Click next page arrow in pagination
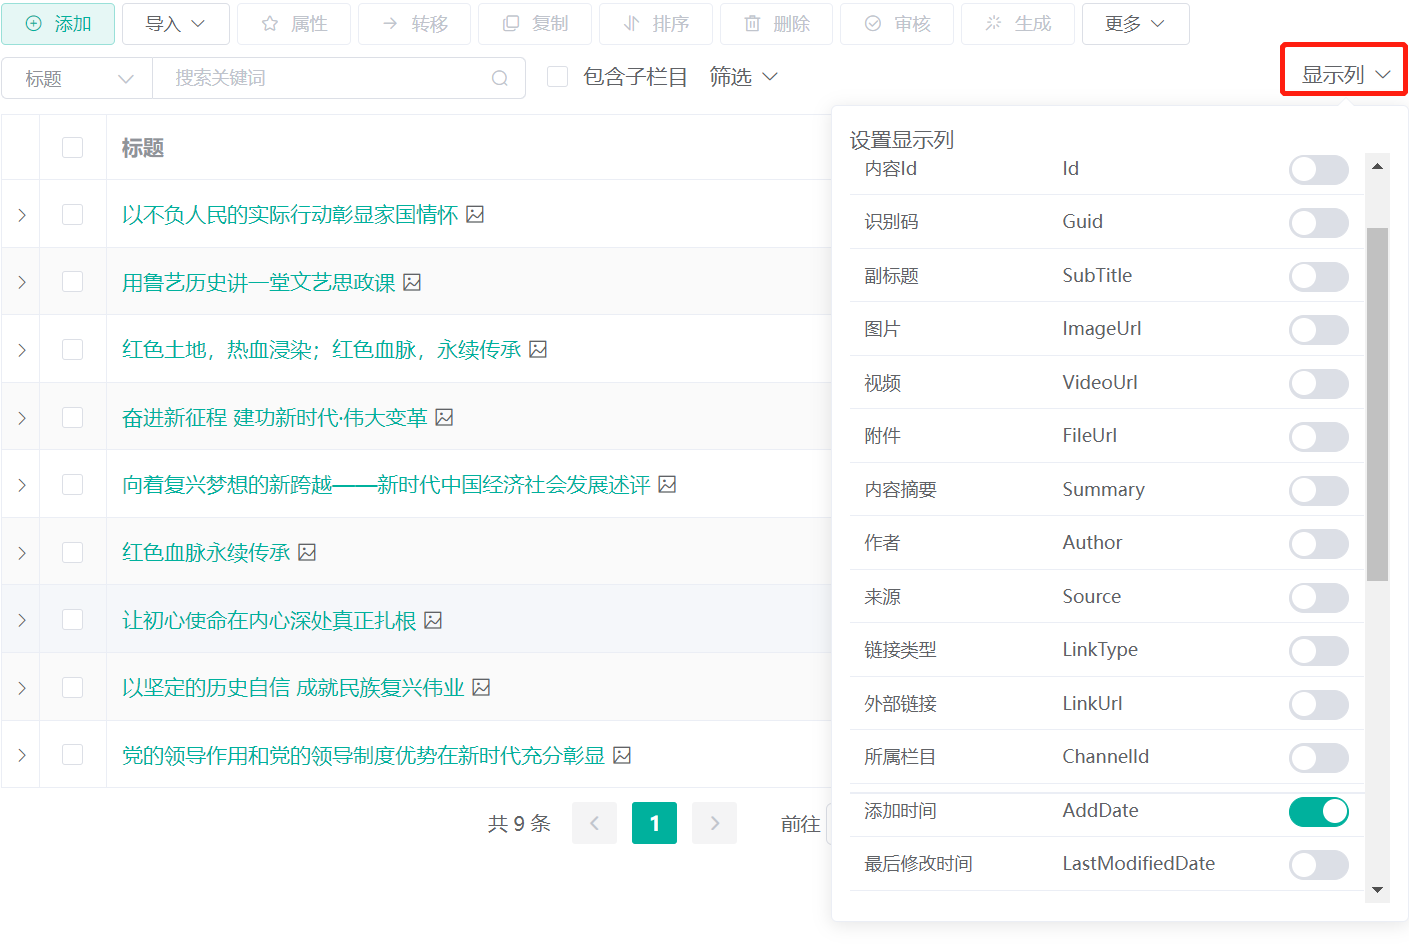This screenshot has height=950, width=1409. 714,823
